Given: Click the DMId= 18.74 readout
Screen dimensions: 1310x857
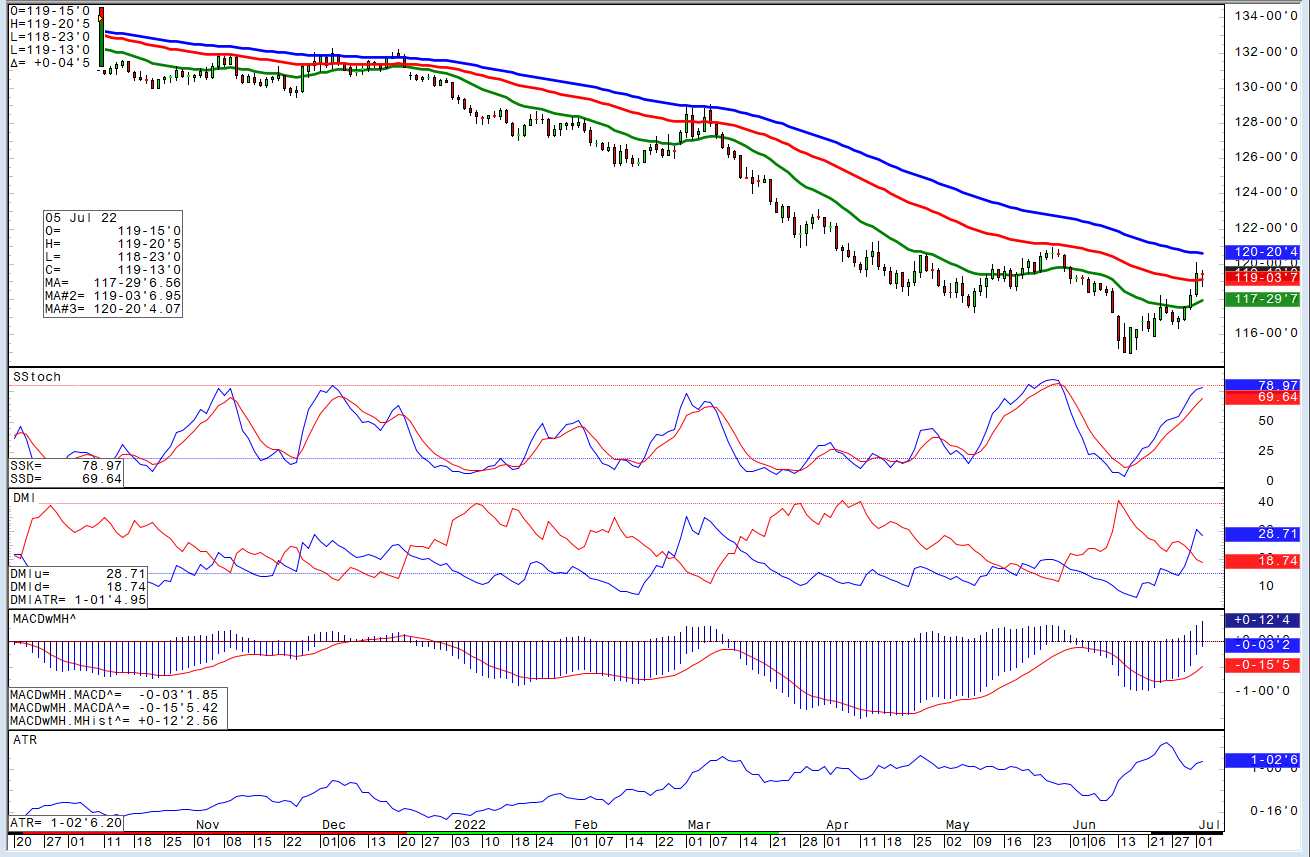Looking at the screenshot, I should coord(78,587).
